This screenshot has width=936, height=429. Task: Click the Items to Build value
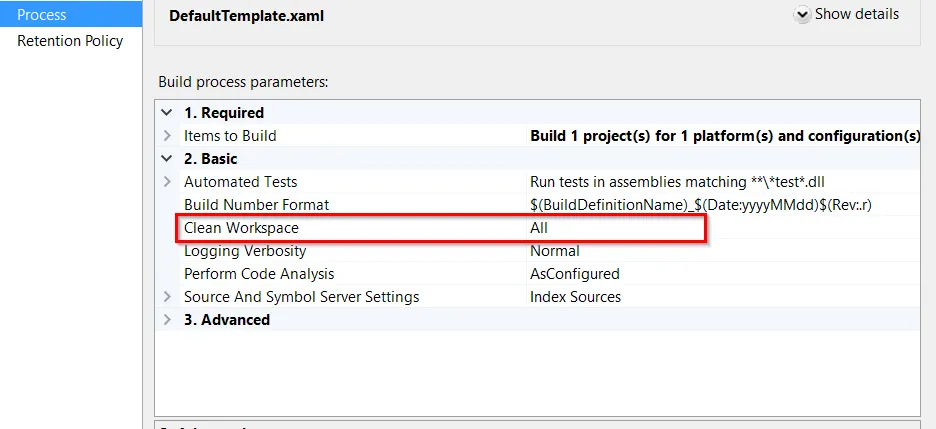click(724, 136)
